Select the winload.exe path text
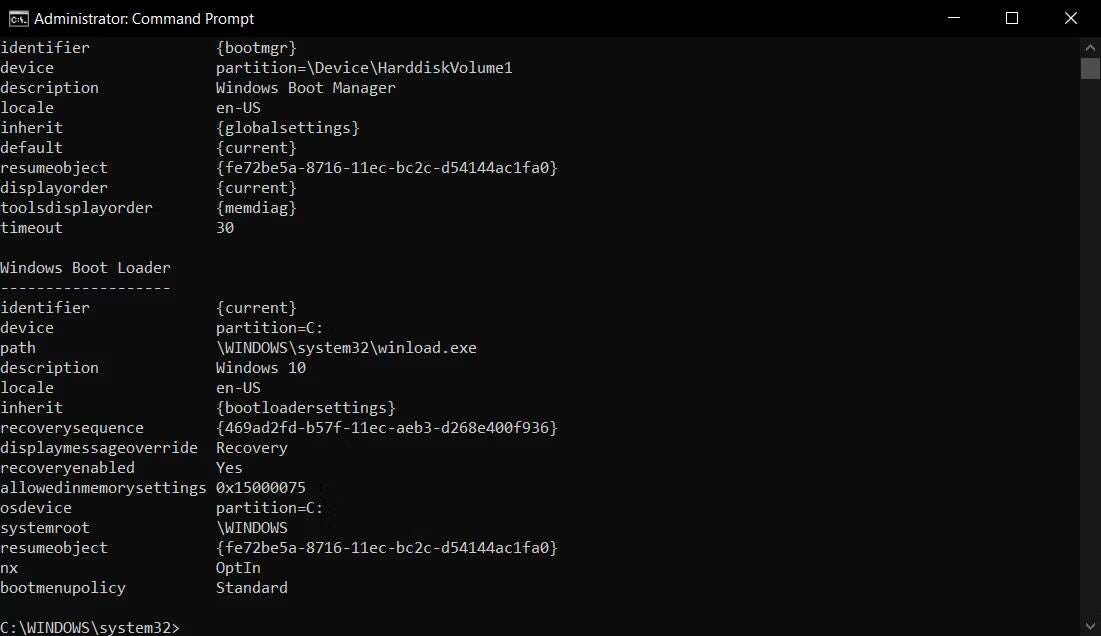 [x=346, y=347]
